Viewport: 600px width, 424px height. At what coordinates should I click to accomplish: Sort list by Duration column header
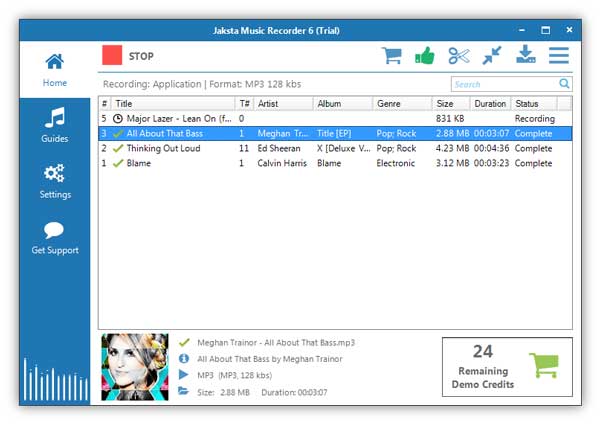click(x=491, y=104)
